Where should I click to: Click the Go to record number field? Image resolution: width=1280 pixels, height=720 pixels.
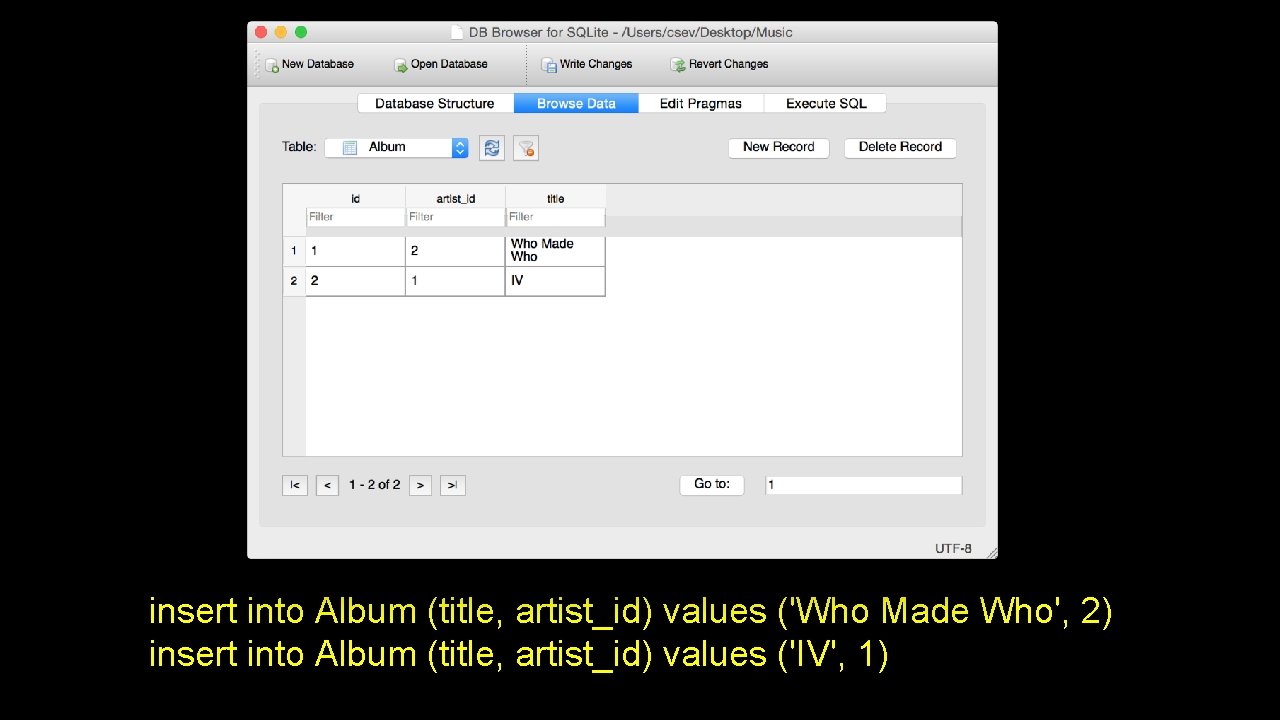click(864, 485)
